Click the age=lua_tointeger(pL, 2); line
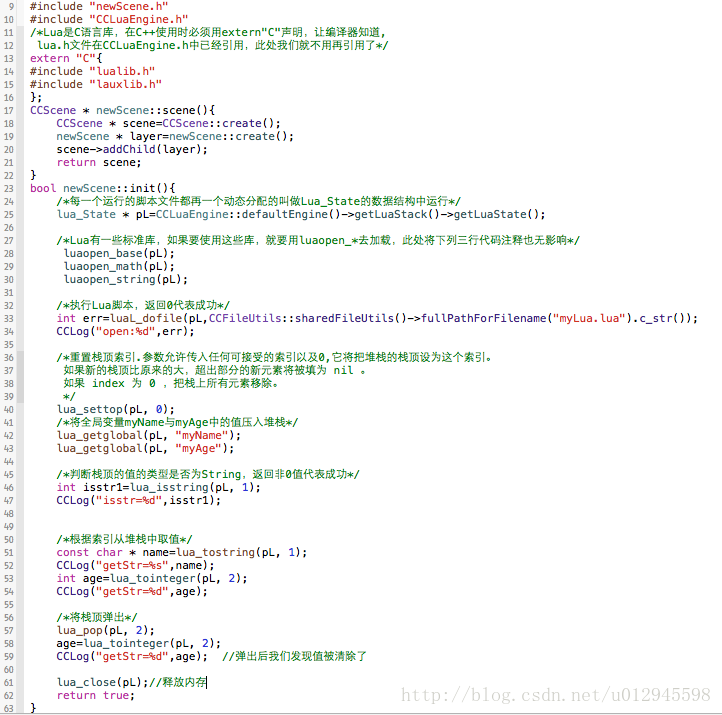Screen dimensions: 722x715 point(139,644)
